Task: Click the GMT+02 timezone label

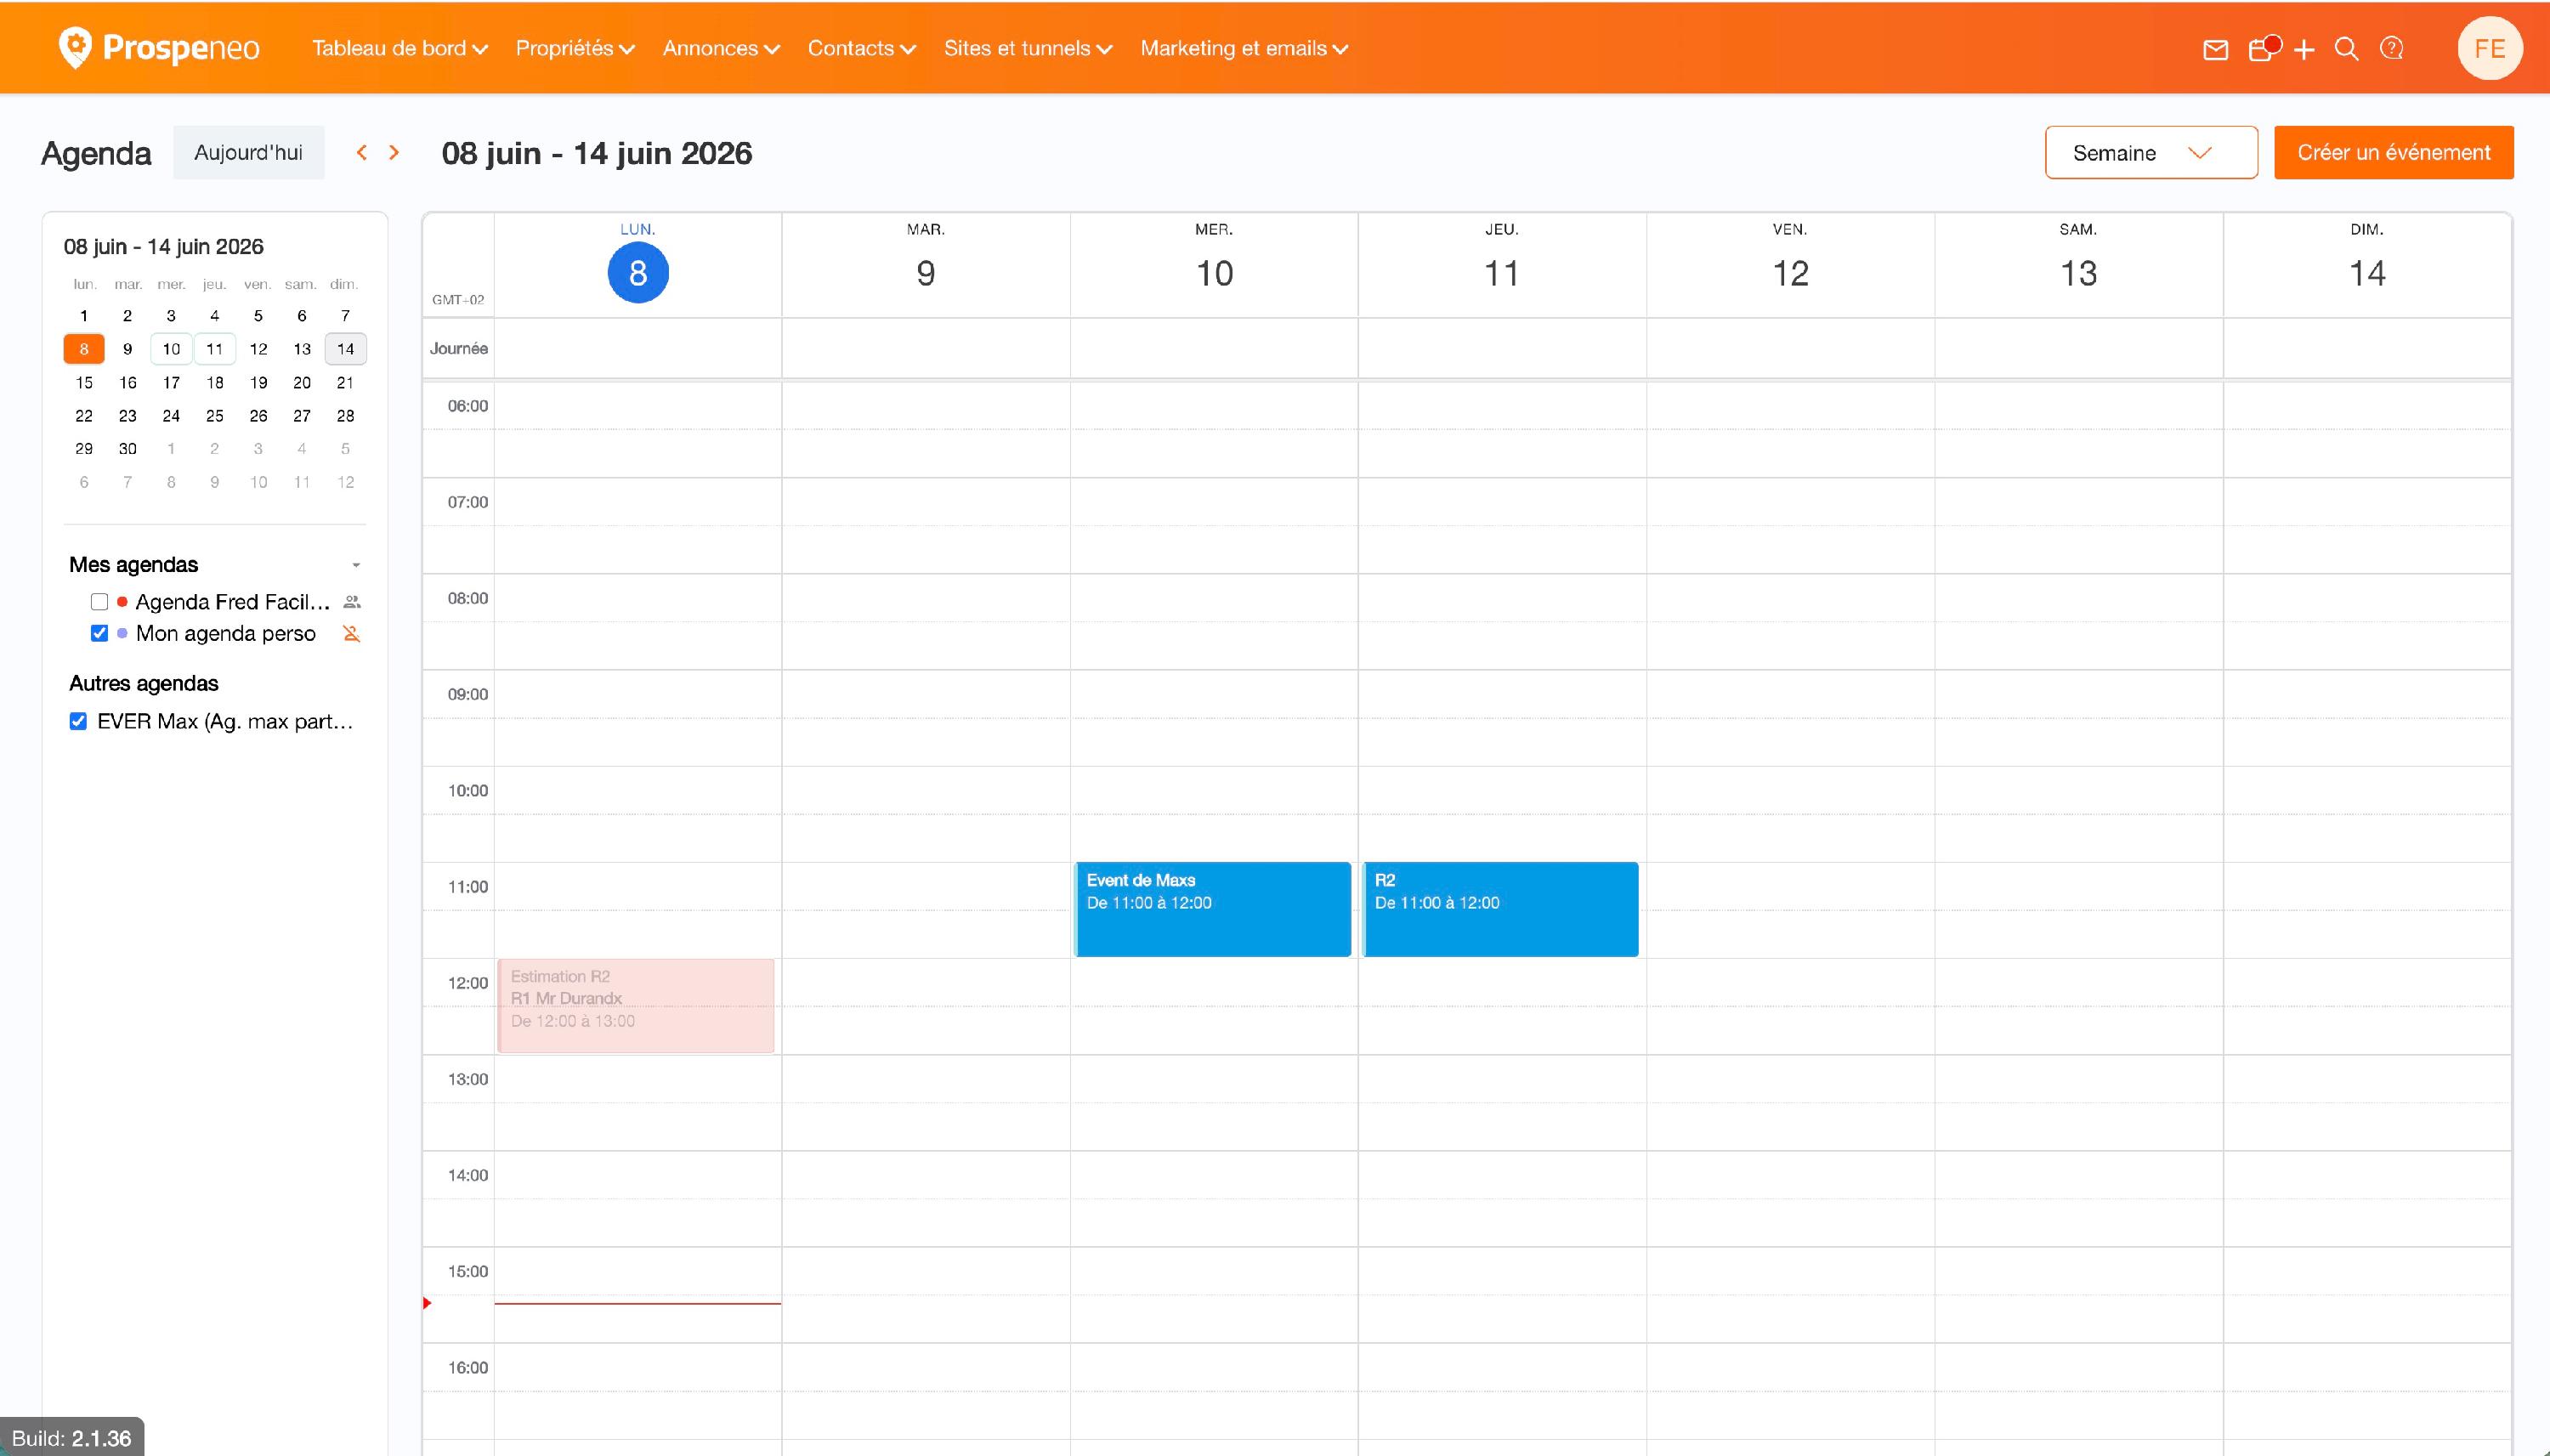Action: point(458,299)
